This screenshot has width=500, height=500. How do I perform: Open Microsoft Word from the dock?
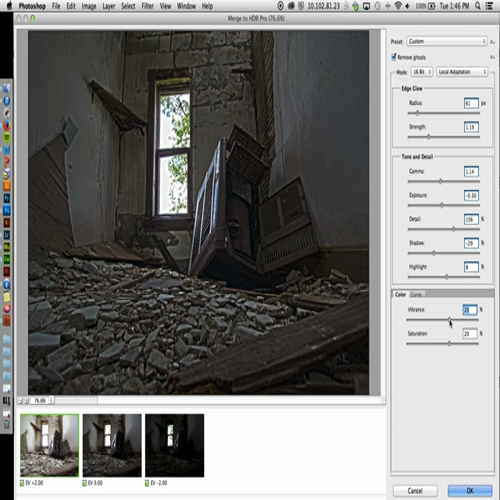click(6, 150)
